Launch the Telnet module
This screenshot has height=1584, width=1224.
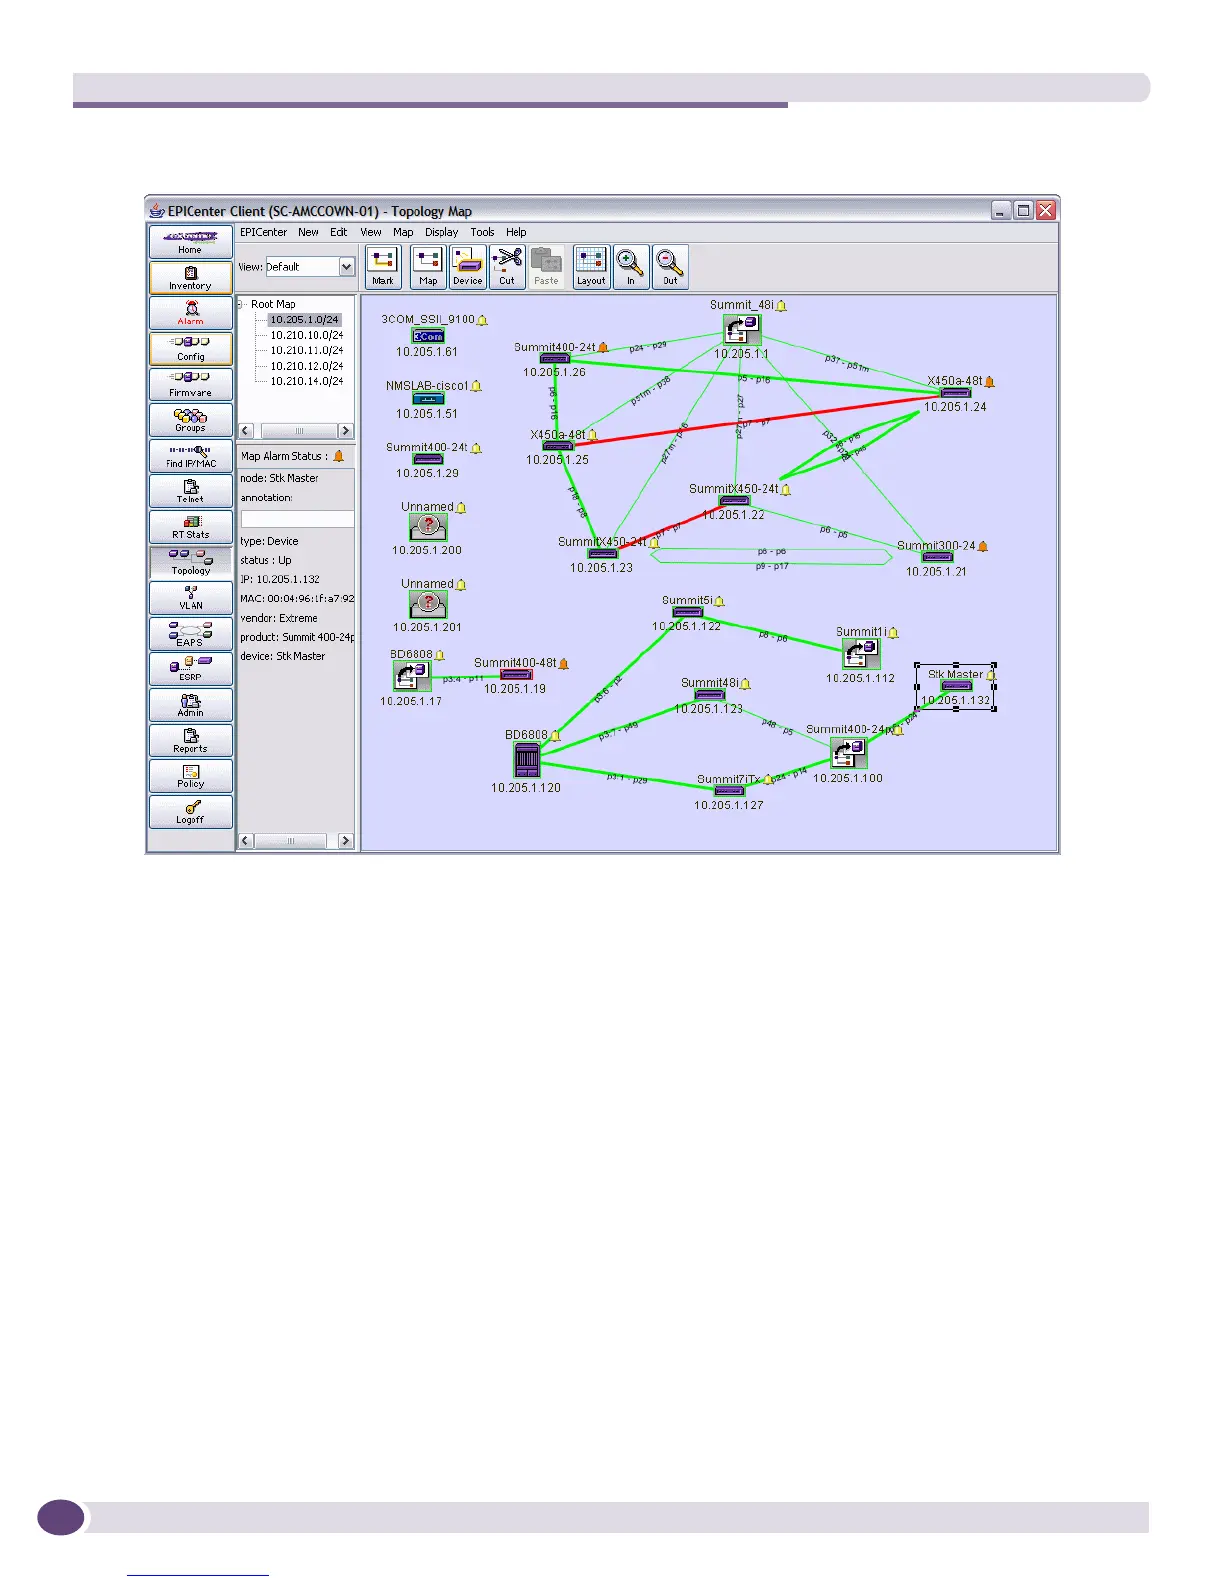190,490
